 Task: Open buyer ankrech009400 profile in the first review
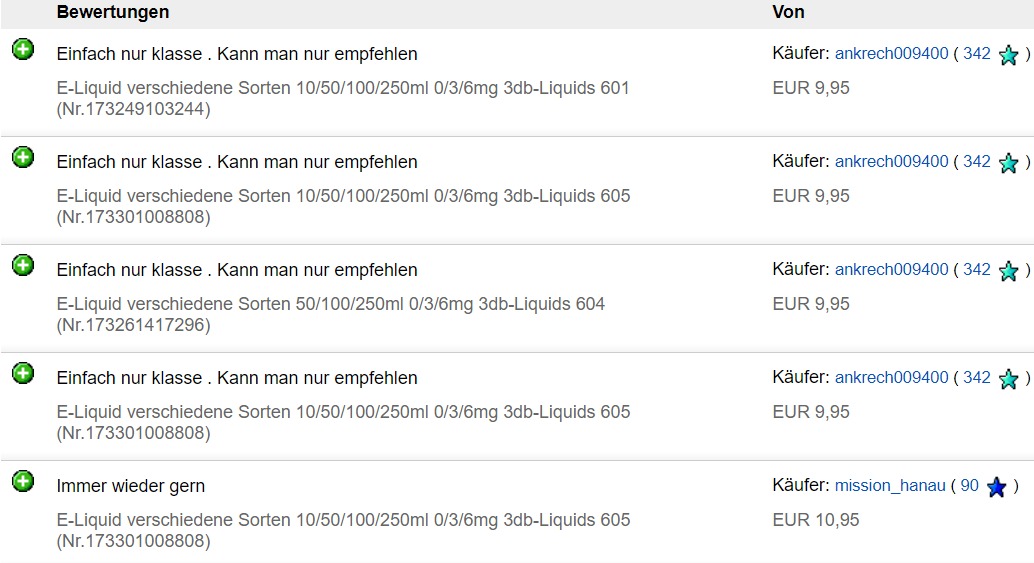(x=892, y=53)
